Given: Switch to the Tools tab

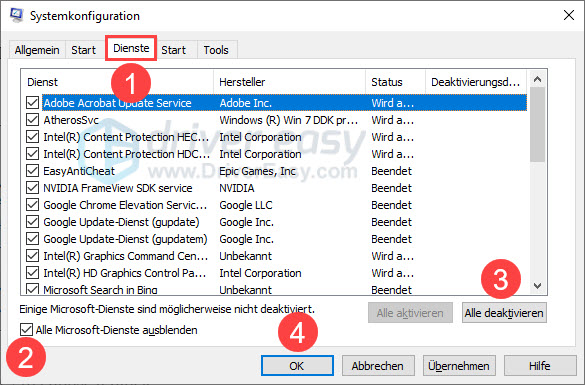Looking at the screenshot, I should click(216, 50).
